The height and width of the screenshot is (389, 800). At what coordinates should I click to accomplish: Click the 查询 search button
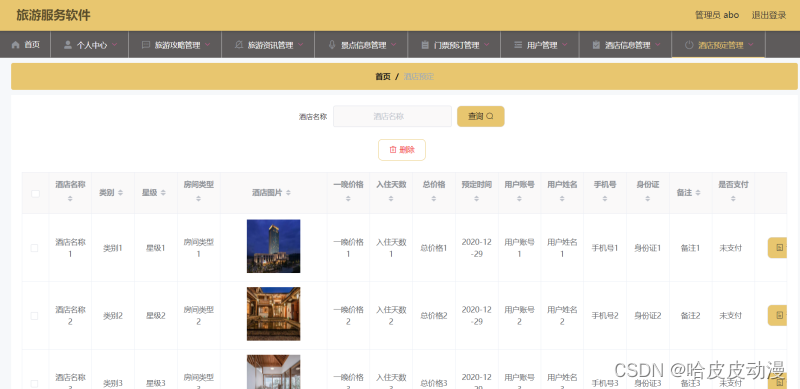point(481,116)
